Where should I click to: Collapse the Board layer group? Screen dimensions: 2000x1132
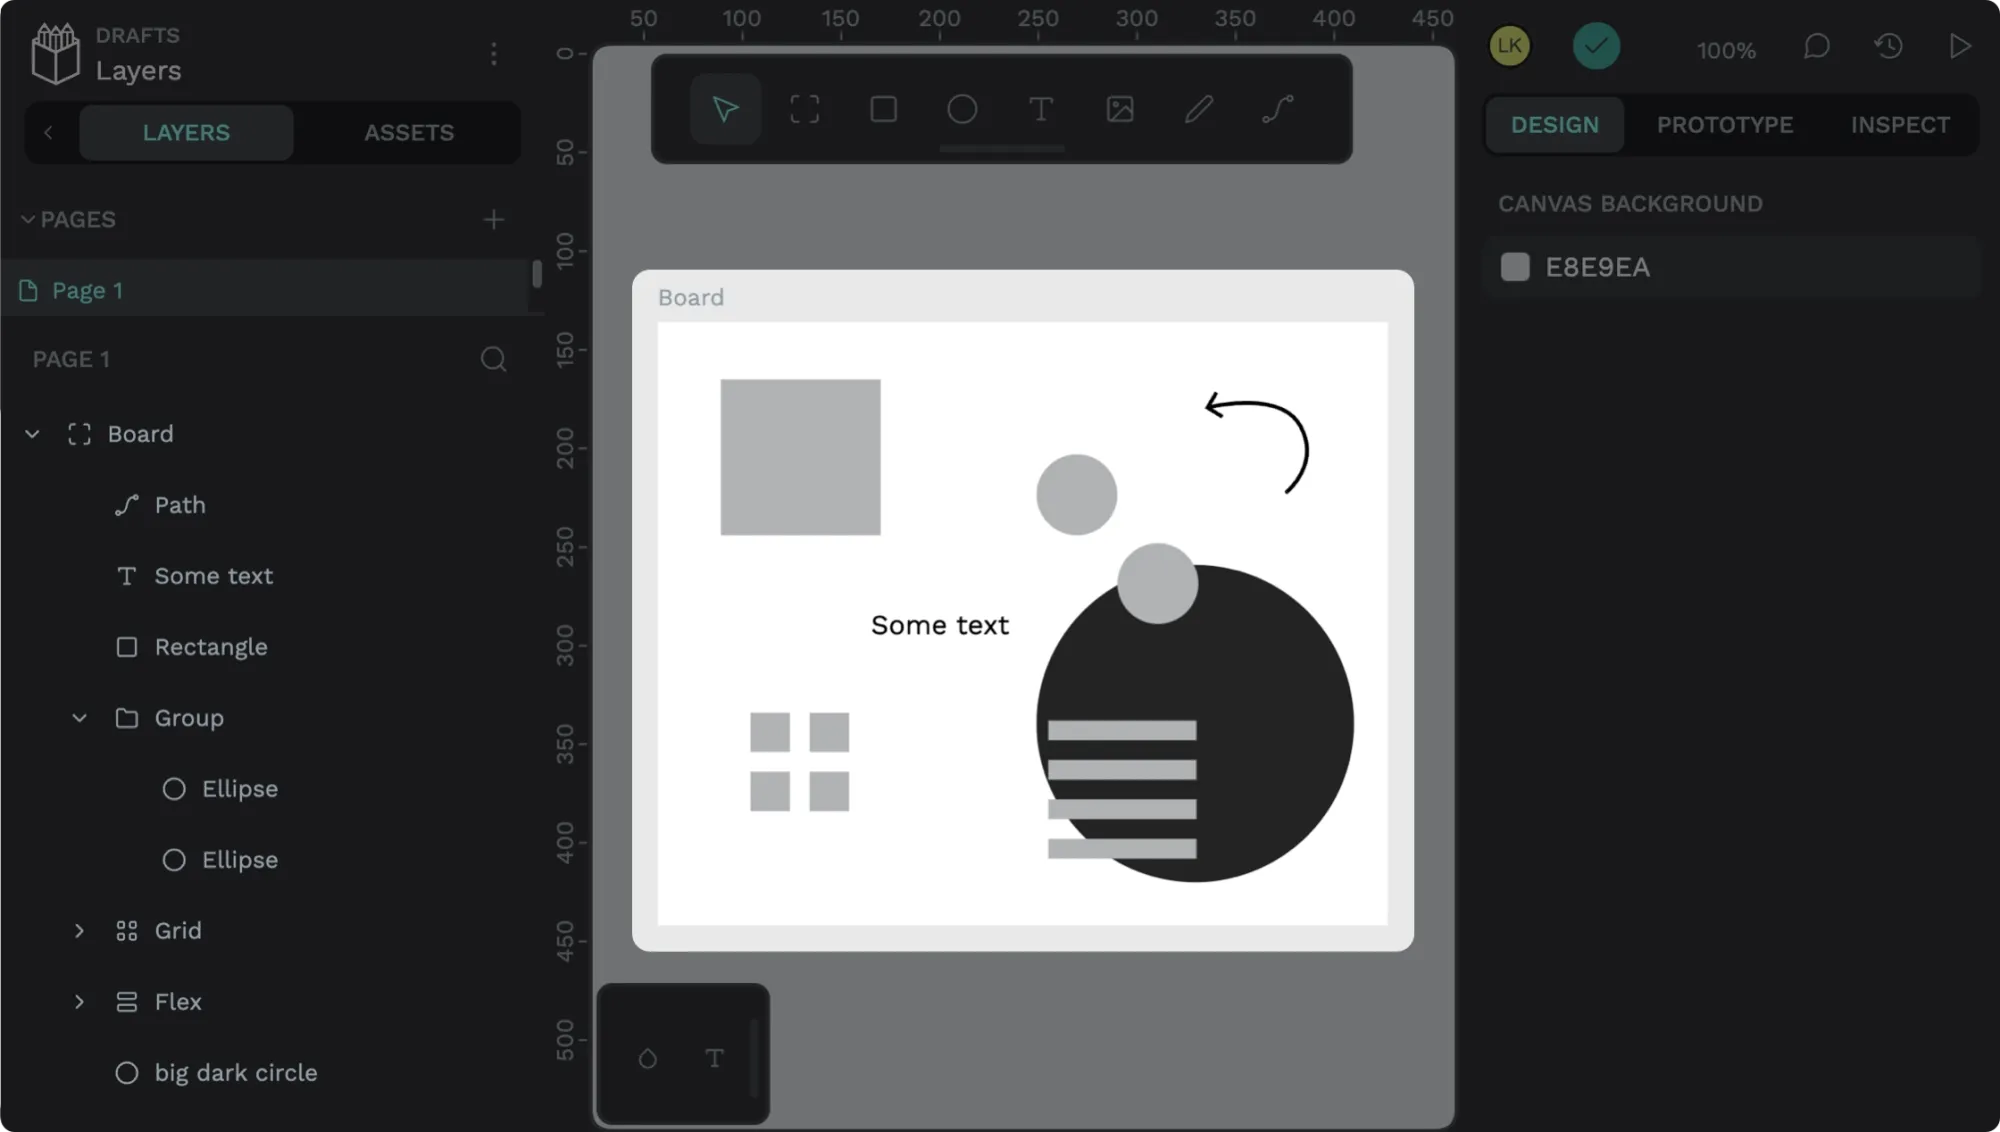[x=32, y=434]
